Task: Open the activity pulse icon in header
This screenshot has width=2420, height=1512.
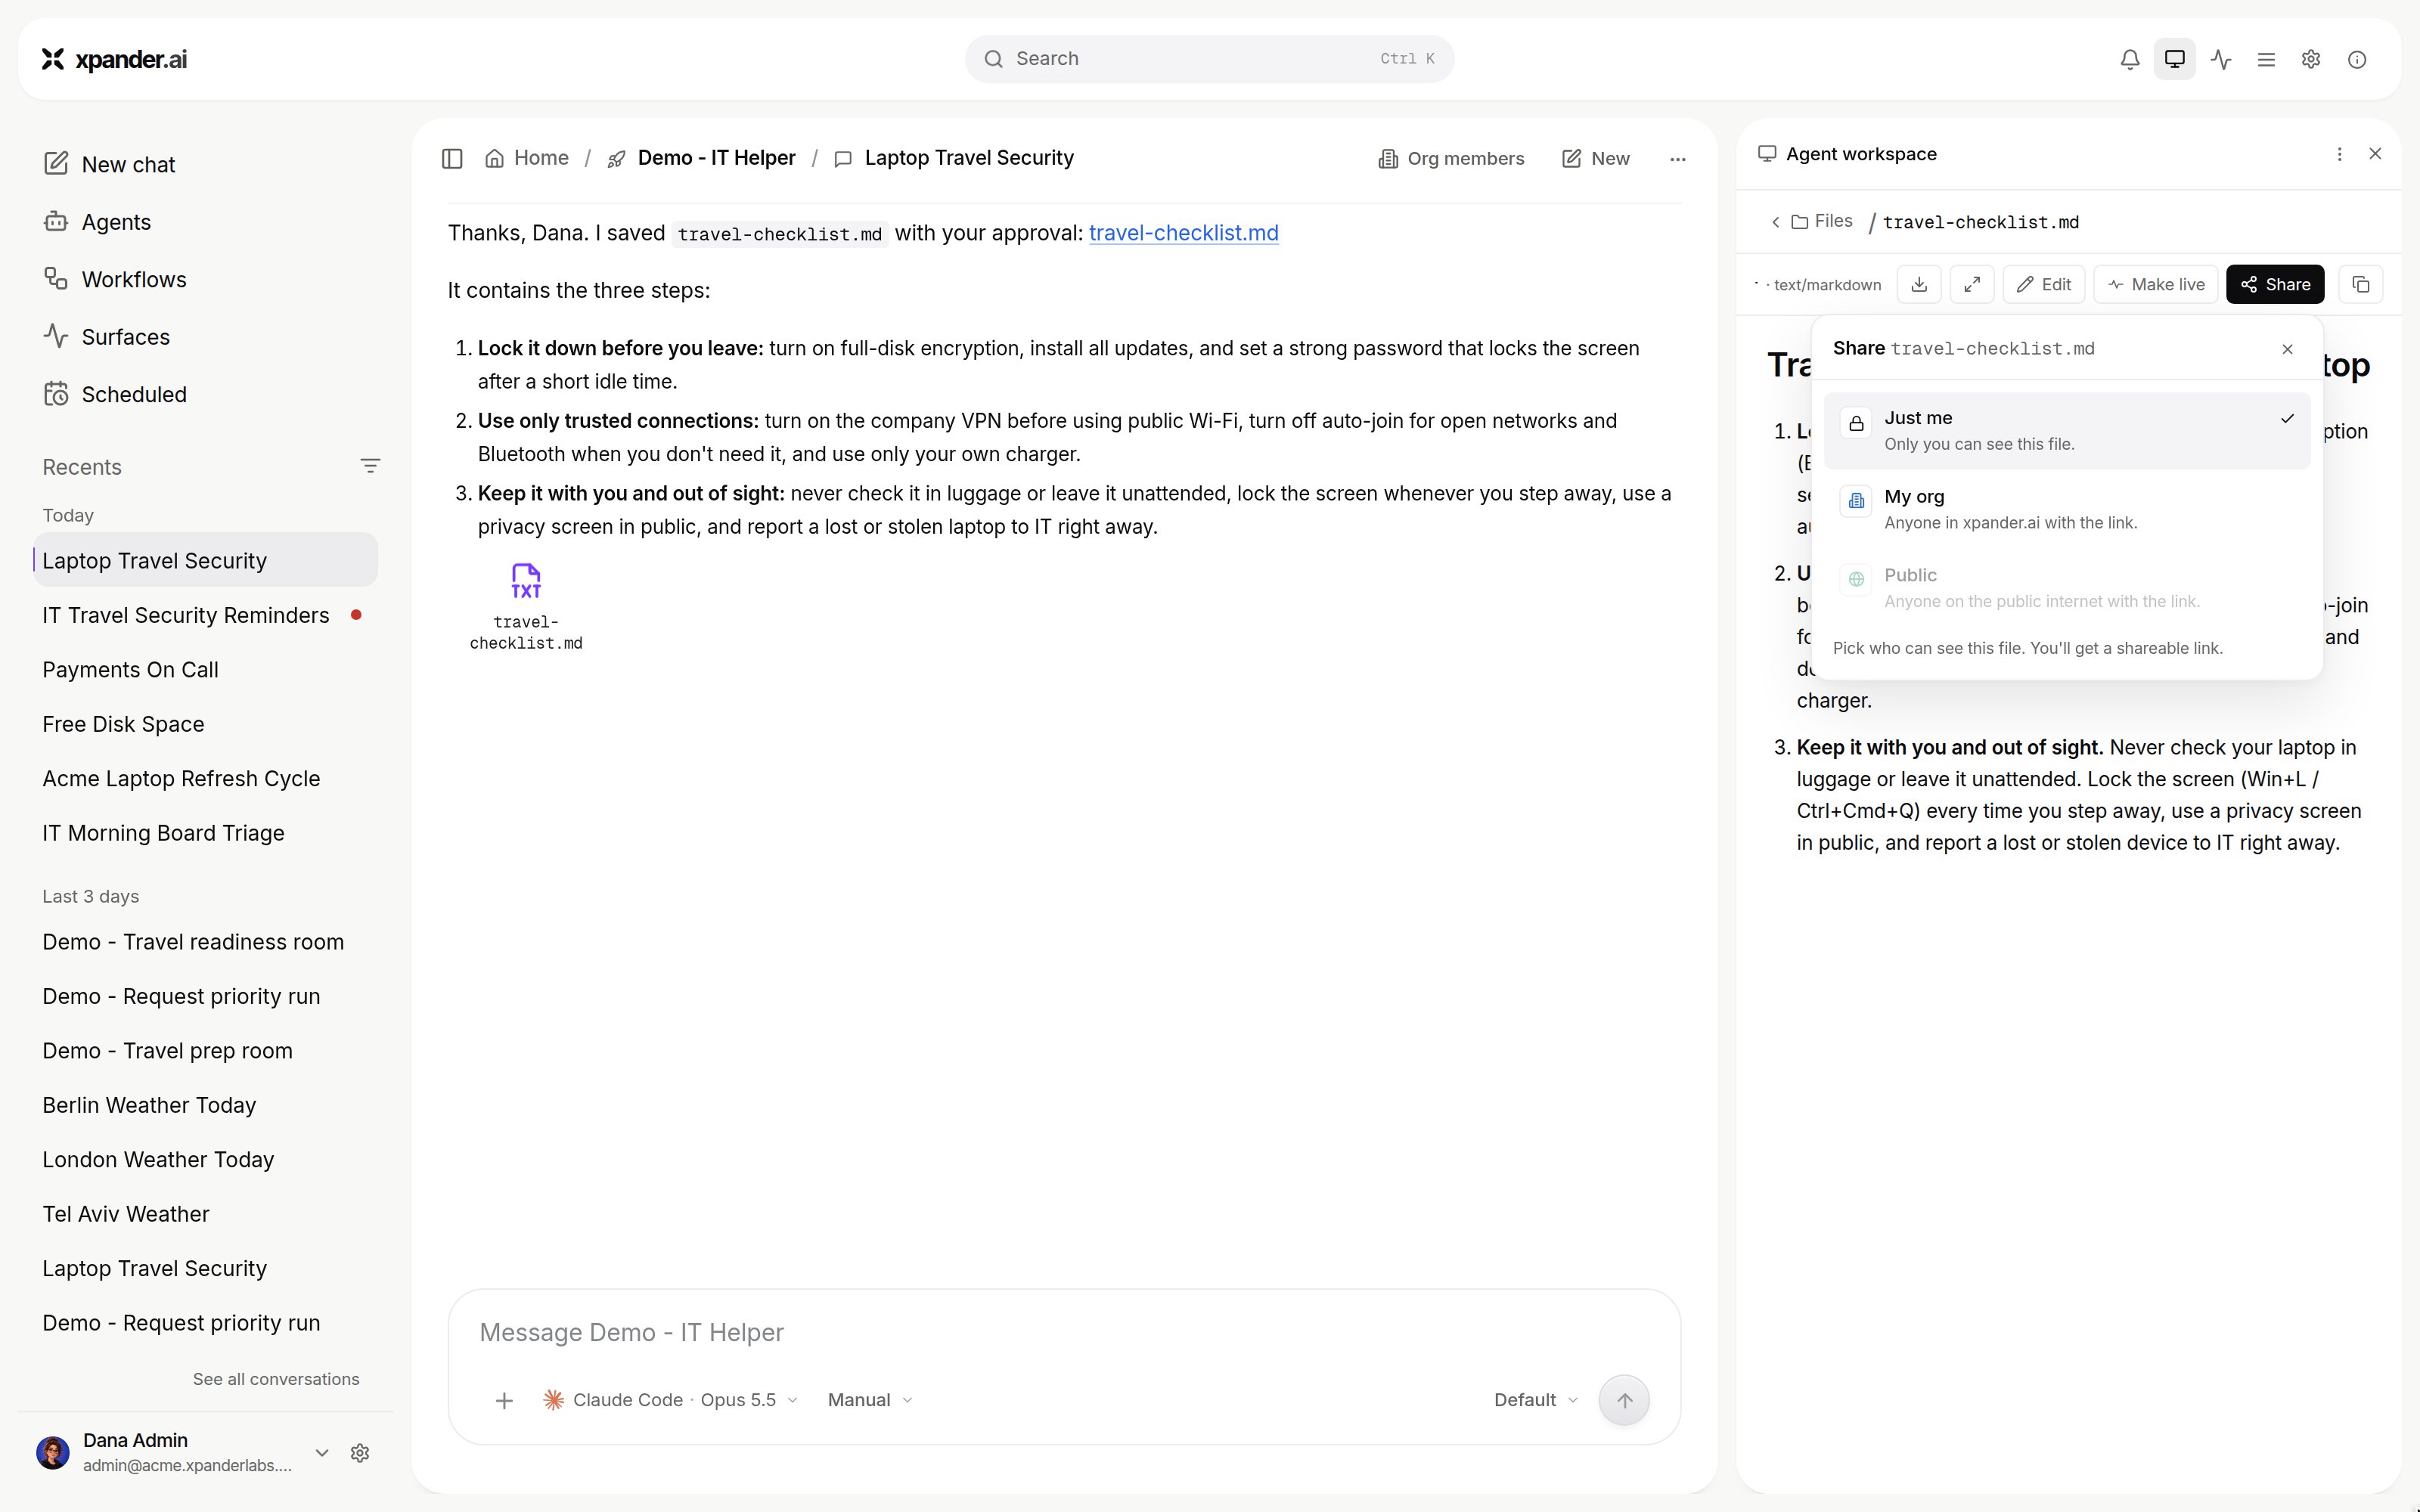Action: click(2221, 59)
